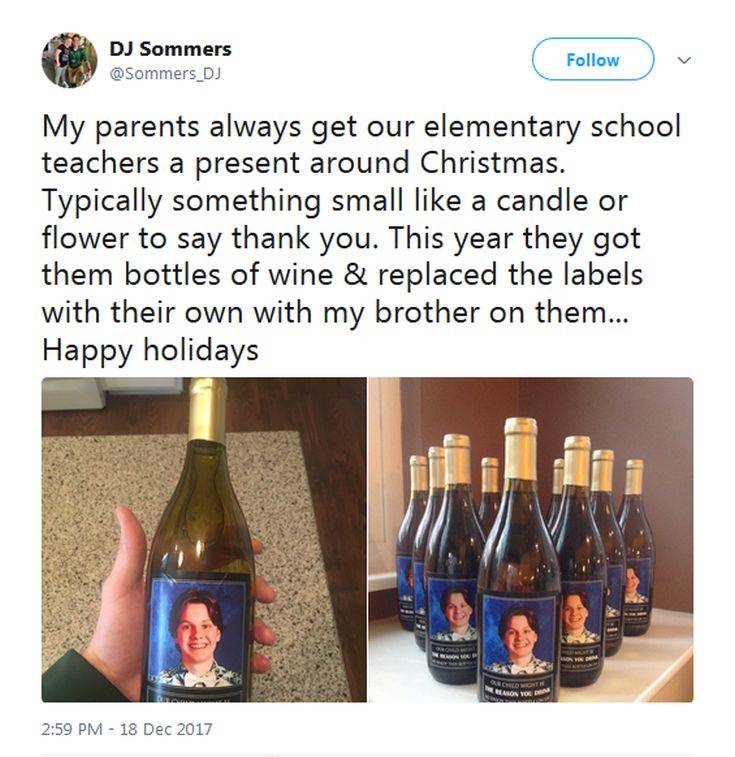Open the @Sommers_DJ handle link
Viewport: 735px width, 757px height.
click(x=164, y=71)
